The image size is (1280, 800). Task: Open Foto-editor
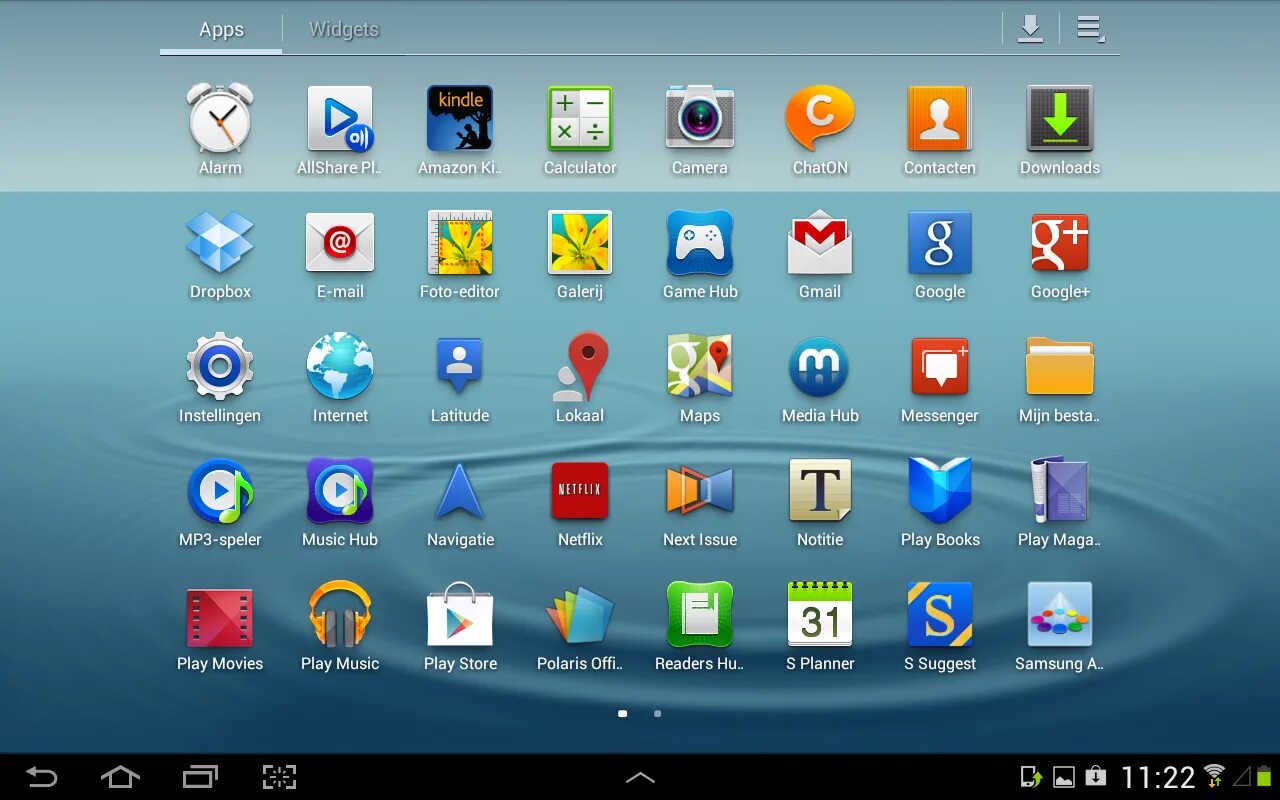coord(460,243)
